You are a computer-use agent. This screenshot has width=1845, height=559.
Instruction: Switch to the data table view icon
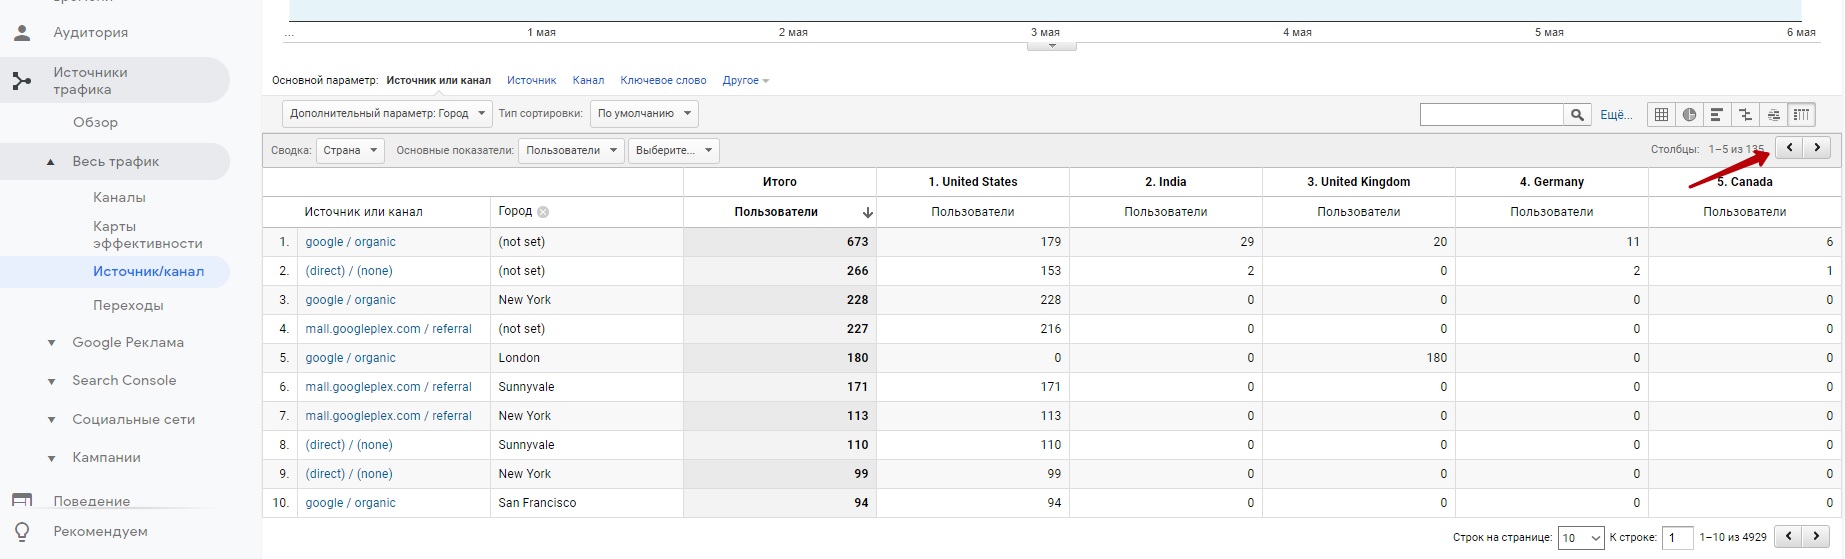click(x=1661, y=115)
